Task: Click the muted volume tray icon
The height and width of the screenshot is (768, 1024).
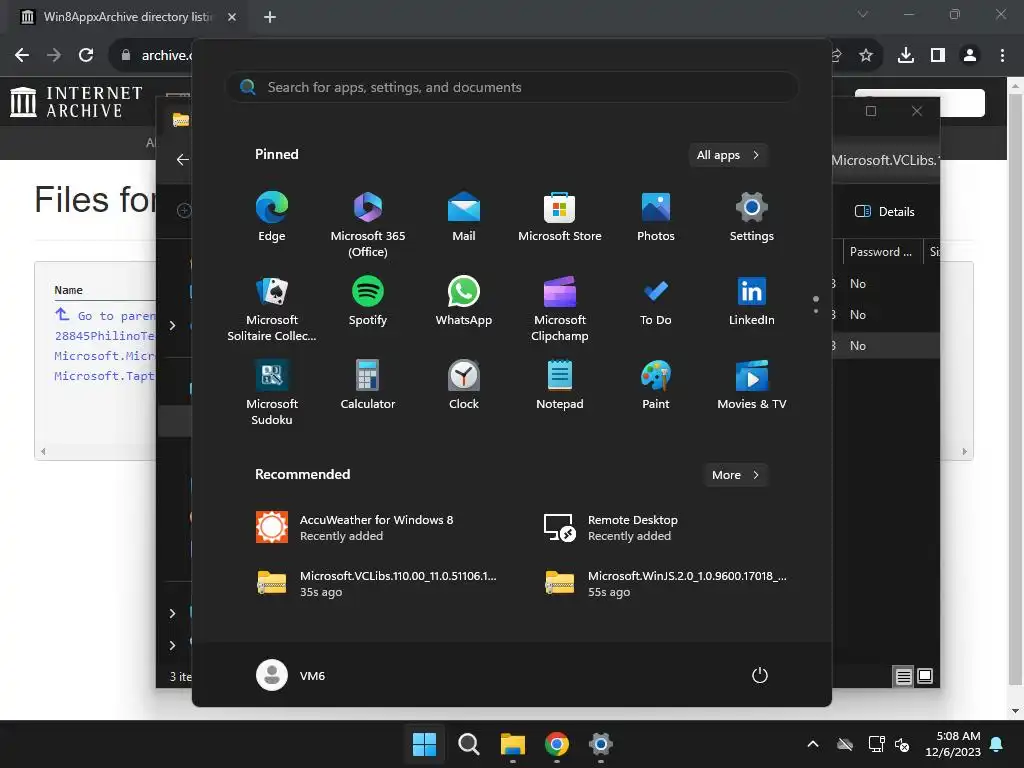Action: (x=903, y=744)
